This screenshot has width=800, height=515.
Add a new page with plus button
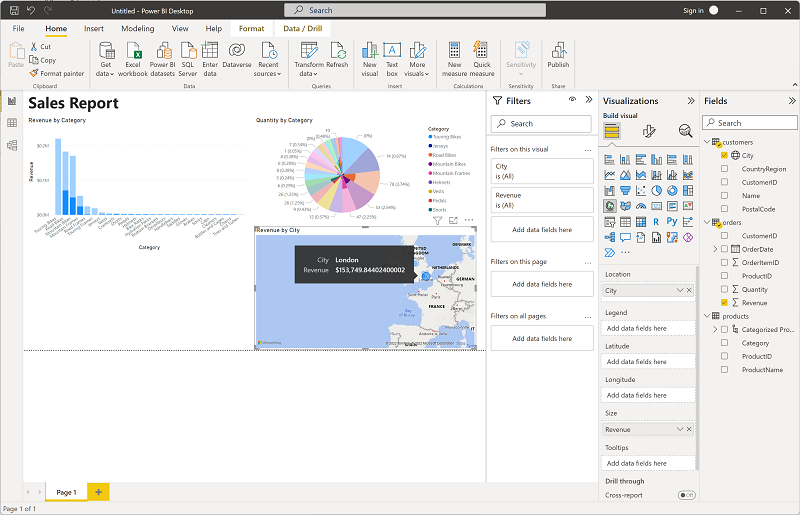98,492
